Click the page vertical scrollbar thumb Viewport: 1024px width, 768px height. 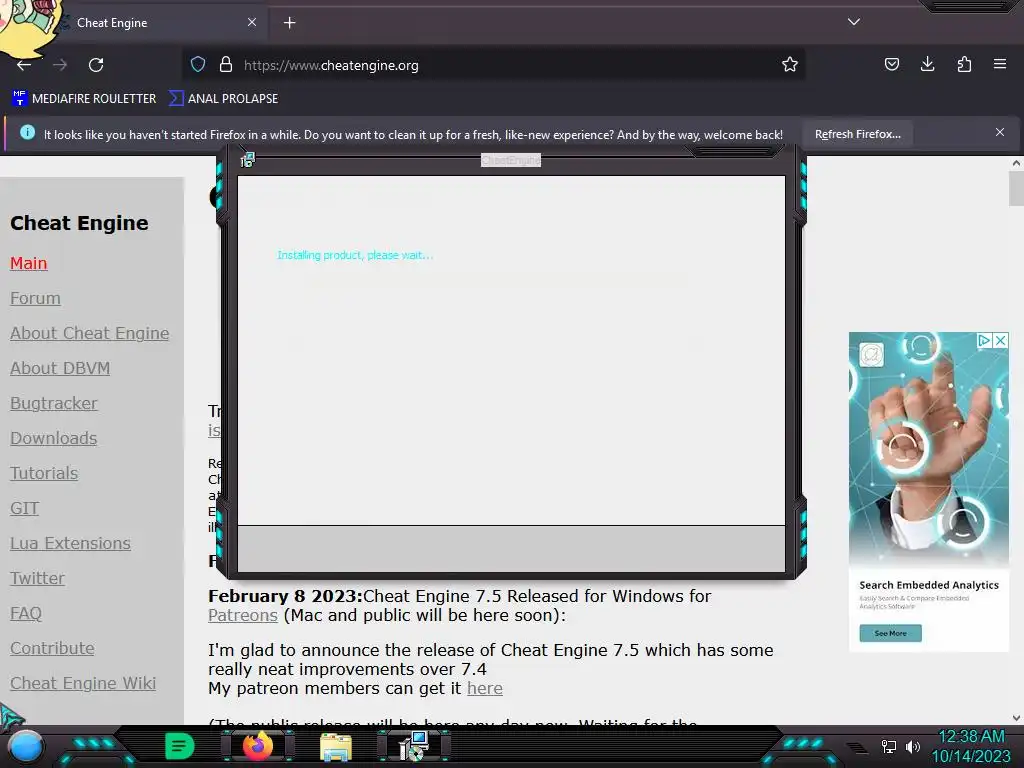[x=1016, y=189]
